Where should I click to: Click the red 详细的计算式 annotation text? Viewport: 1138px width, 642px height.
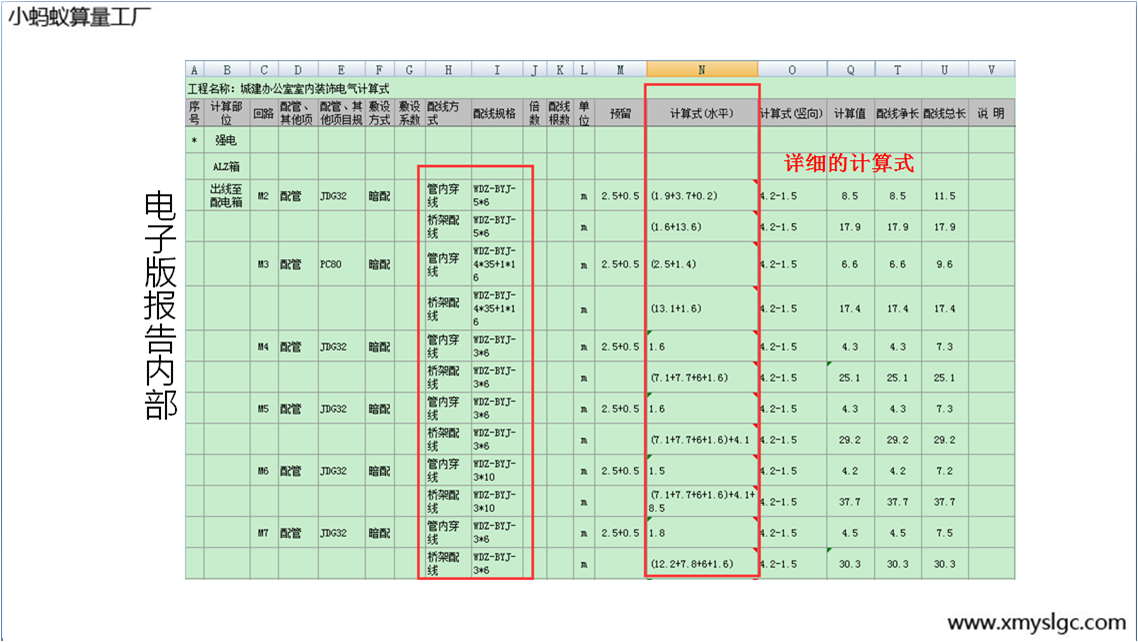[x=849, y=164]
